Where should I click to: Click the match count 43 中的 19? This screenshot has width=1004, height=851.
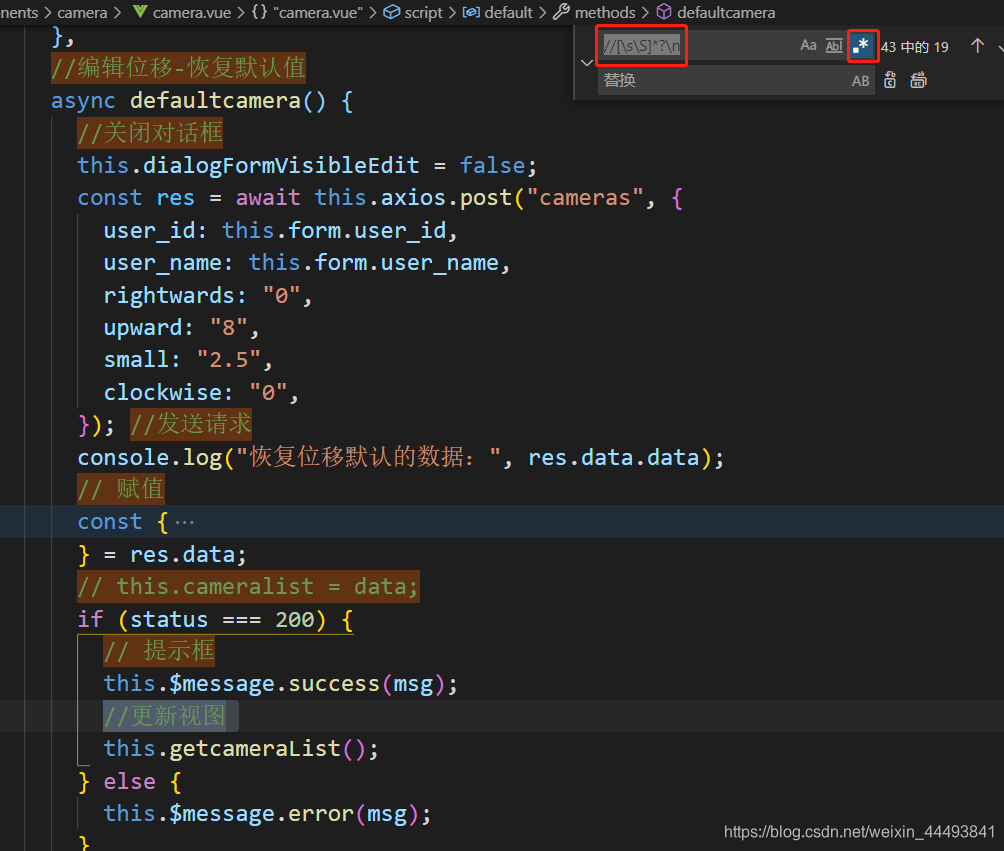click(x=914, y=47)
